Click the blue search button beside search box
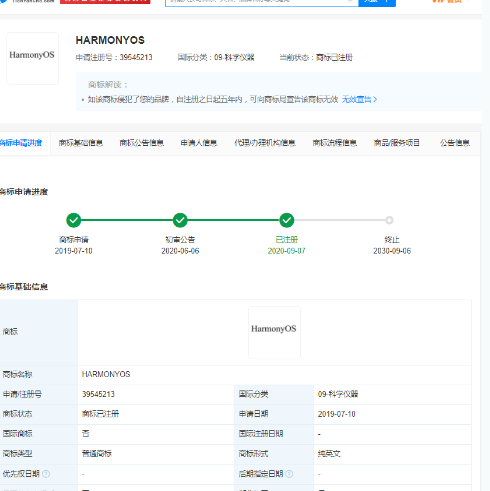 coord(377,2)
